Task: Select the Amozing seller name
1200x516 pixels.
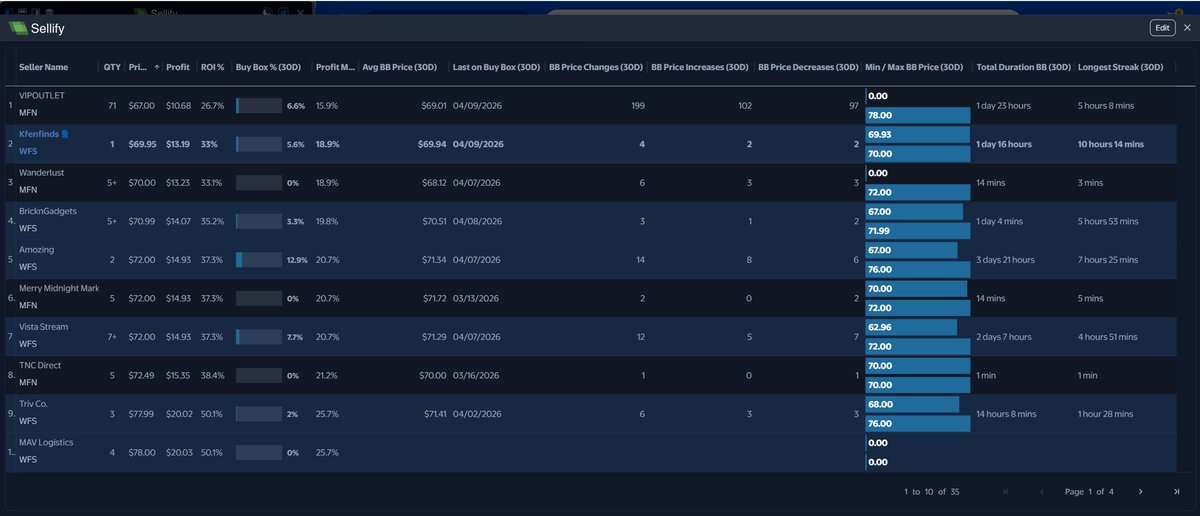Action: pos(36,249)
